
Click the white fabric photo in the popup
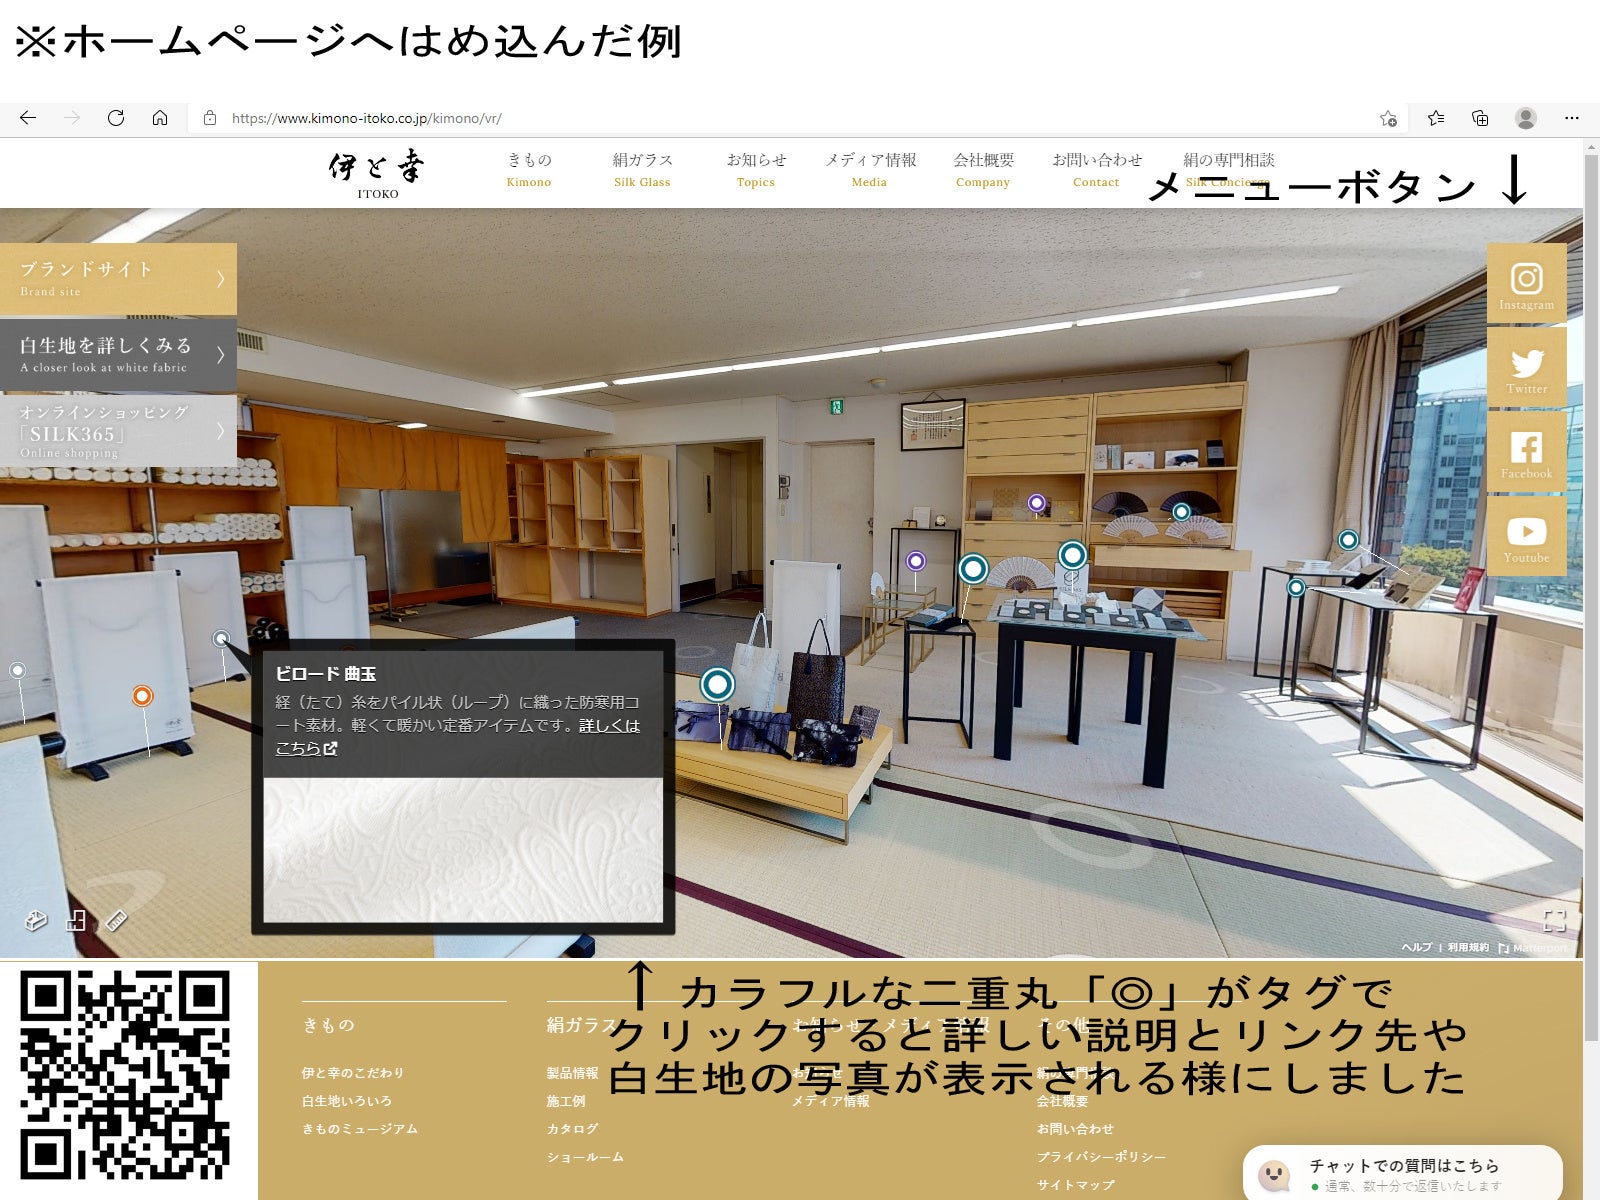tap(463, 850)
